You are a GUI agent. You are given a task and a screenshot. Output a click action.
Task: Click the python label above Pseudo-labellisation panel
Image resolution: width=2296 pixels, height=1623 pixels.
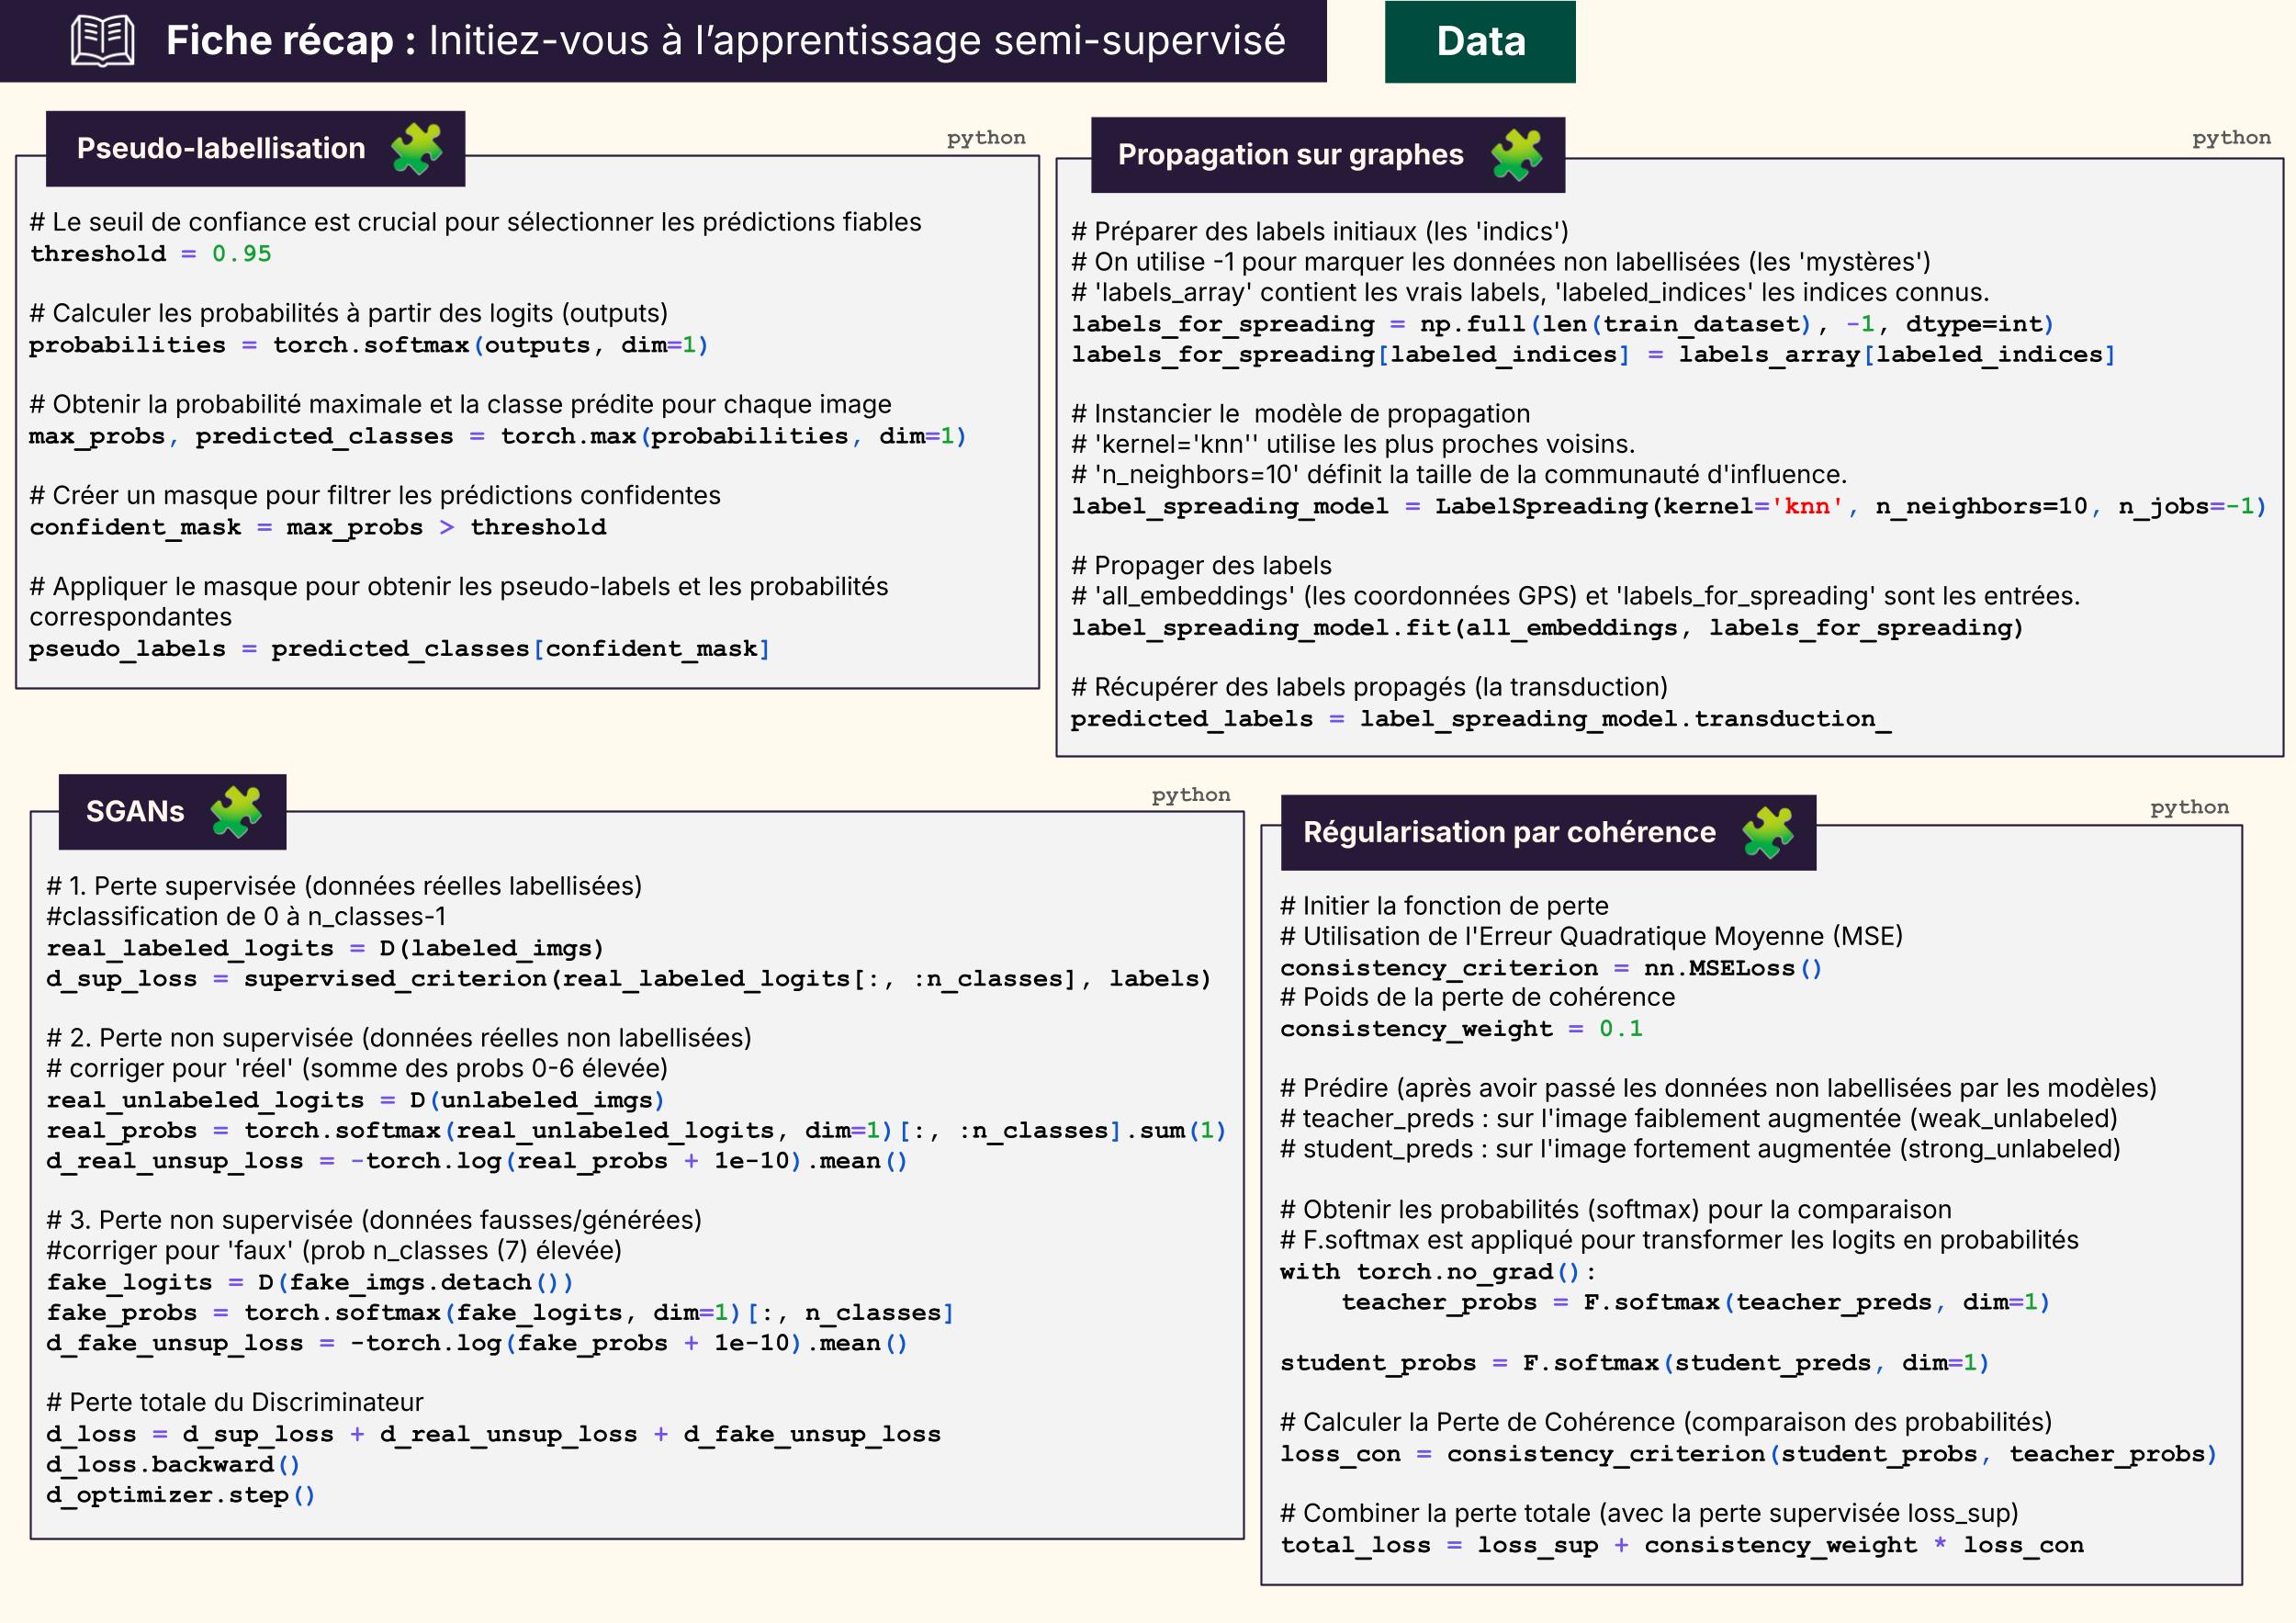coord(986,137)
